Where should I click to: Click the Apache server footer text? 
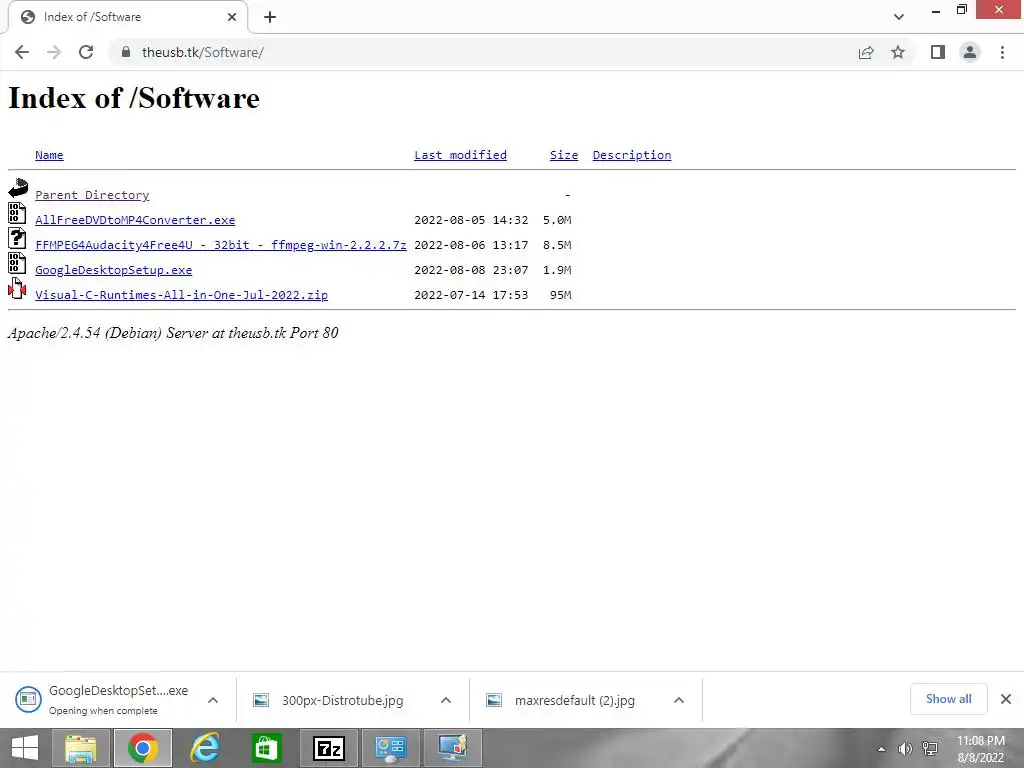(x=173, y=332)
